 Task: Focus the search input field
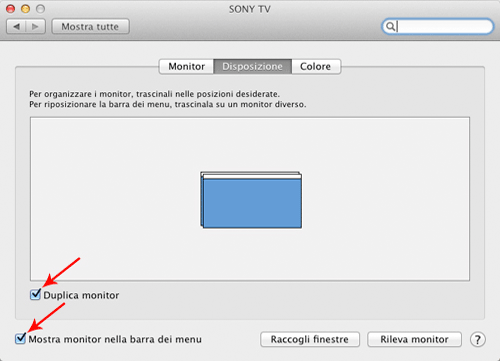pos(437,26)
